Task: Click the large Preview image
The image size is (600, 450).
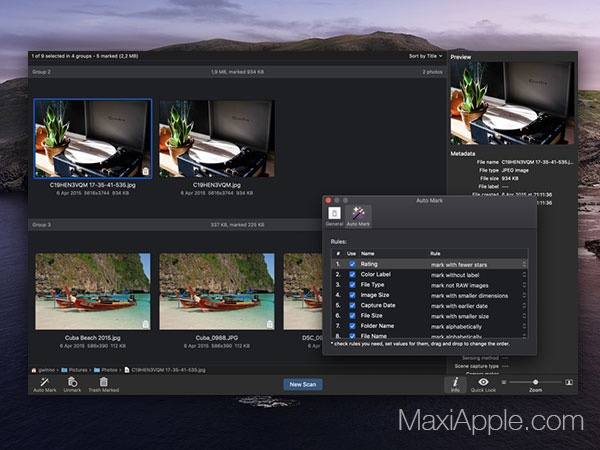Action: point(512,103)
